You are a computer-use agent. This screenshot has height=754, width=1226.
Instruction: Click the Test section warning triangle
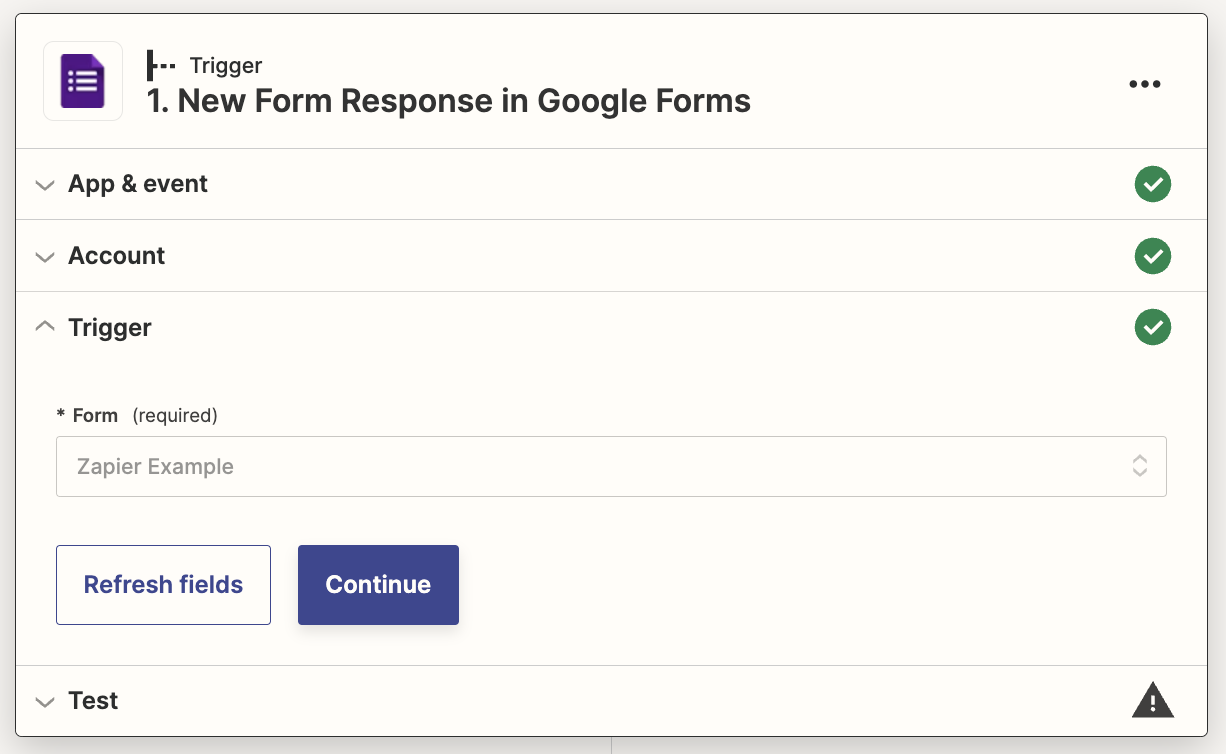click(1152, 700)
